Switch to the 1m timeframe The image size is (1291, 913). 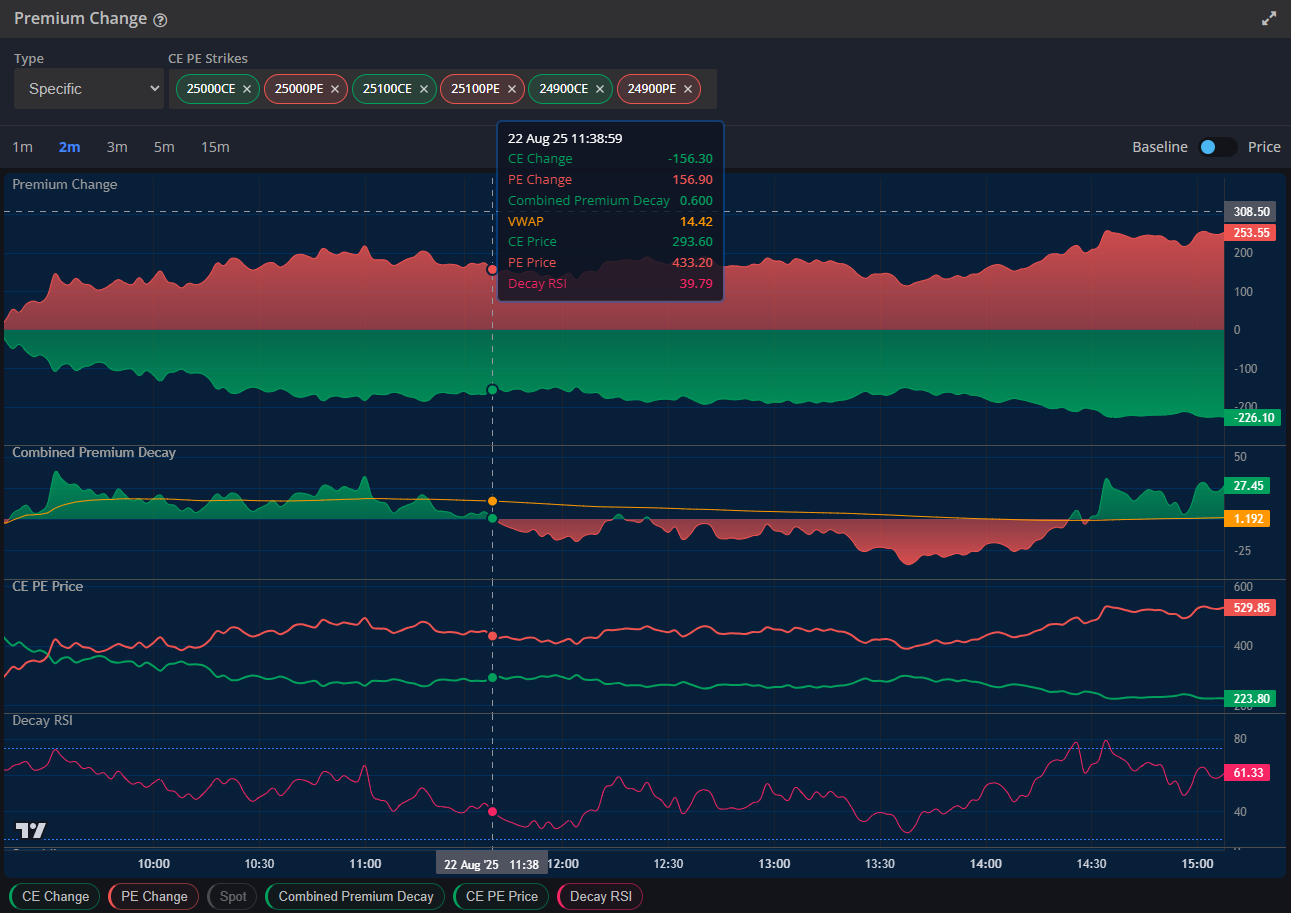[22, 147]
